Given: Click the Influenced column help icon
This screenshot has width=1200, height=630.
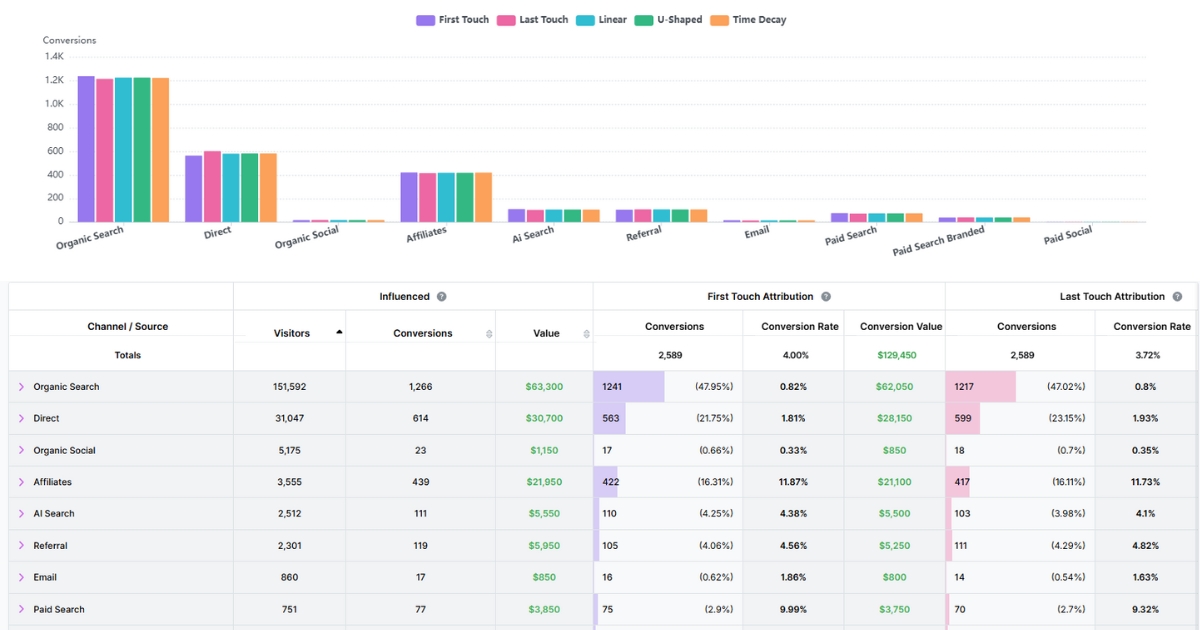Looking at the screenshot, I should click(x=440, y=296).
